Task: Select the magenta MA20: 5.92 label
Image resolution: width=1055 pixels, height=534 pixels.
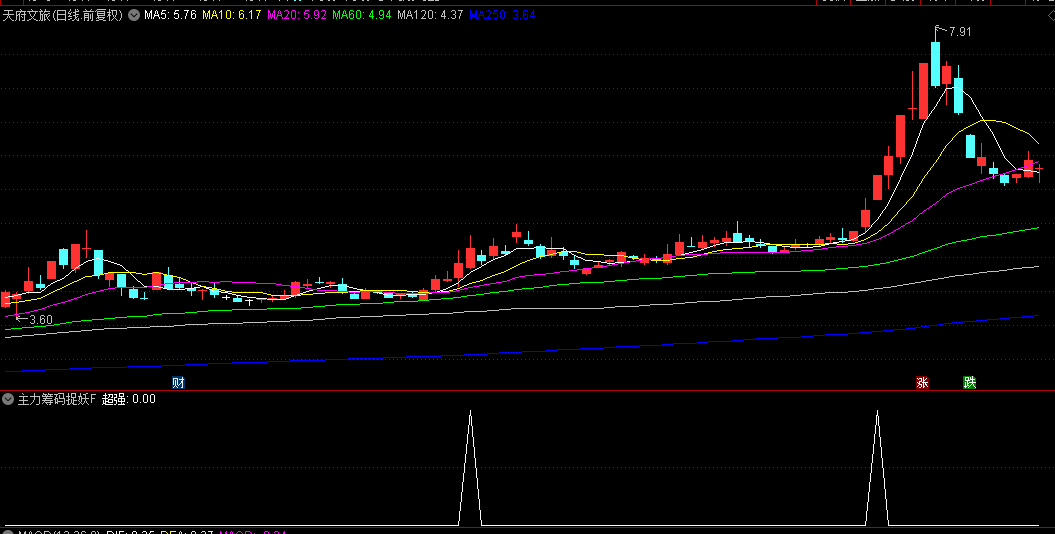Action: (297, 15)
